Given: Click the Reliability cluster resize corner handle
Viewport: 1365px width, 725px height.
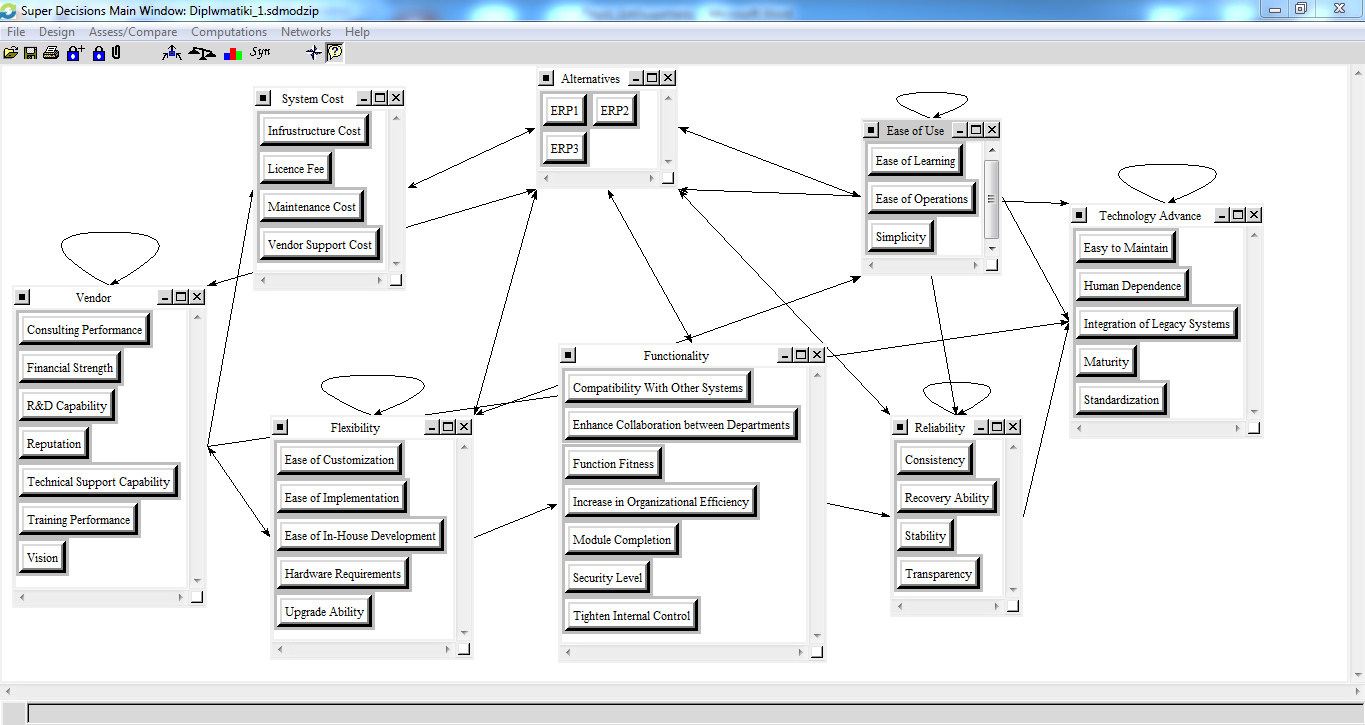Looking at the screenshot, I should click(1013, 606).
